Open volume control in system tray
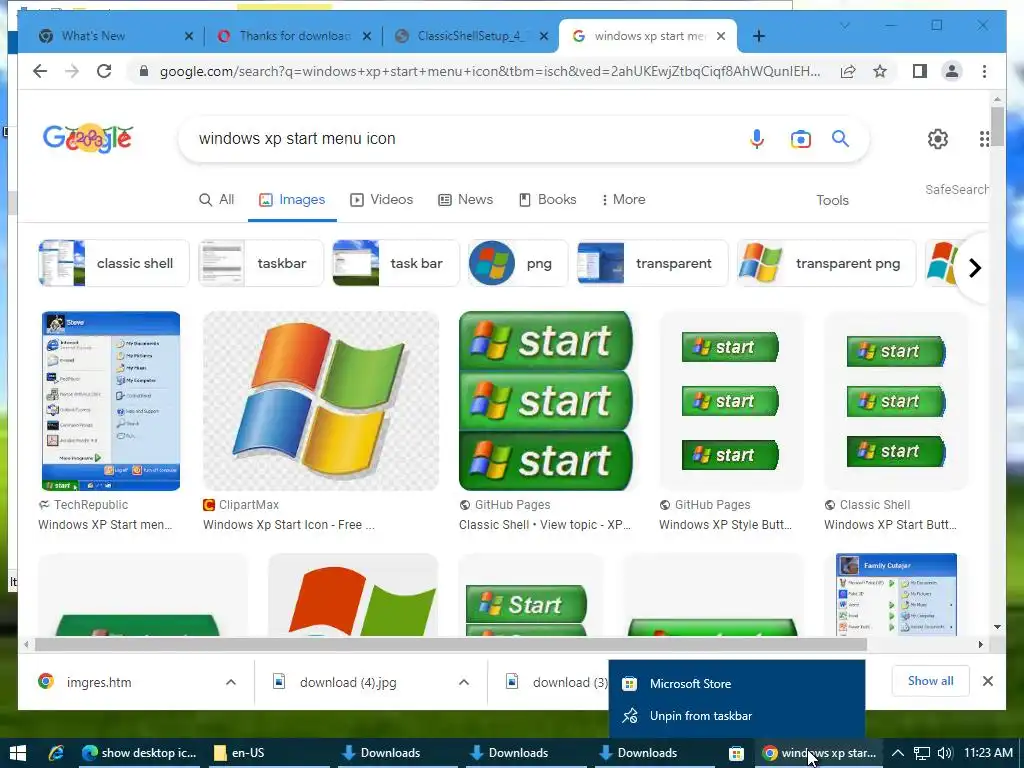Screen dimensions: 1024x768 coord(944,753)
